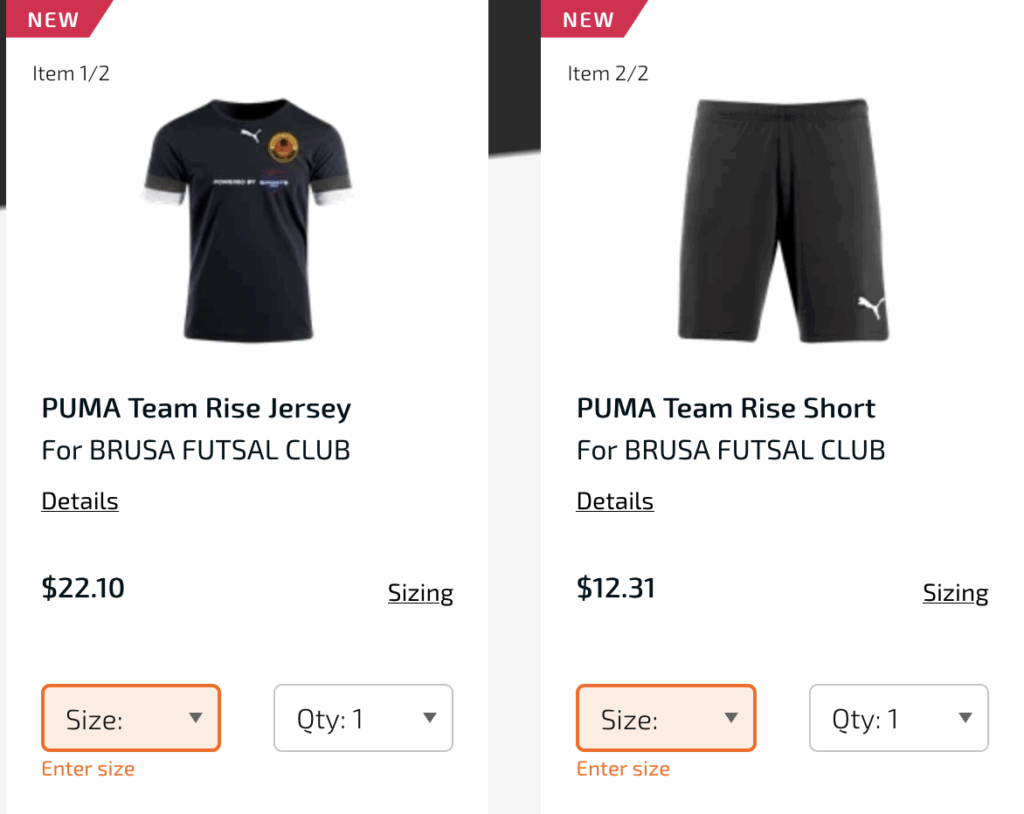This screenshot has width=1024, height=814.
Task: Open the jersey Size dropdown
Action: pos(131,718)
